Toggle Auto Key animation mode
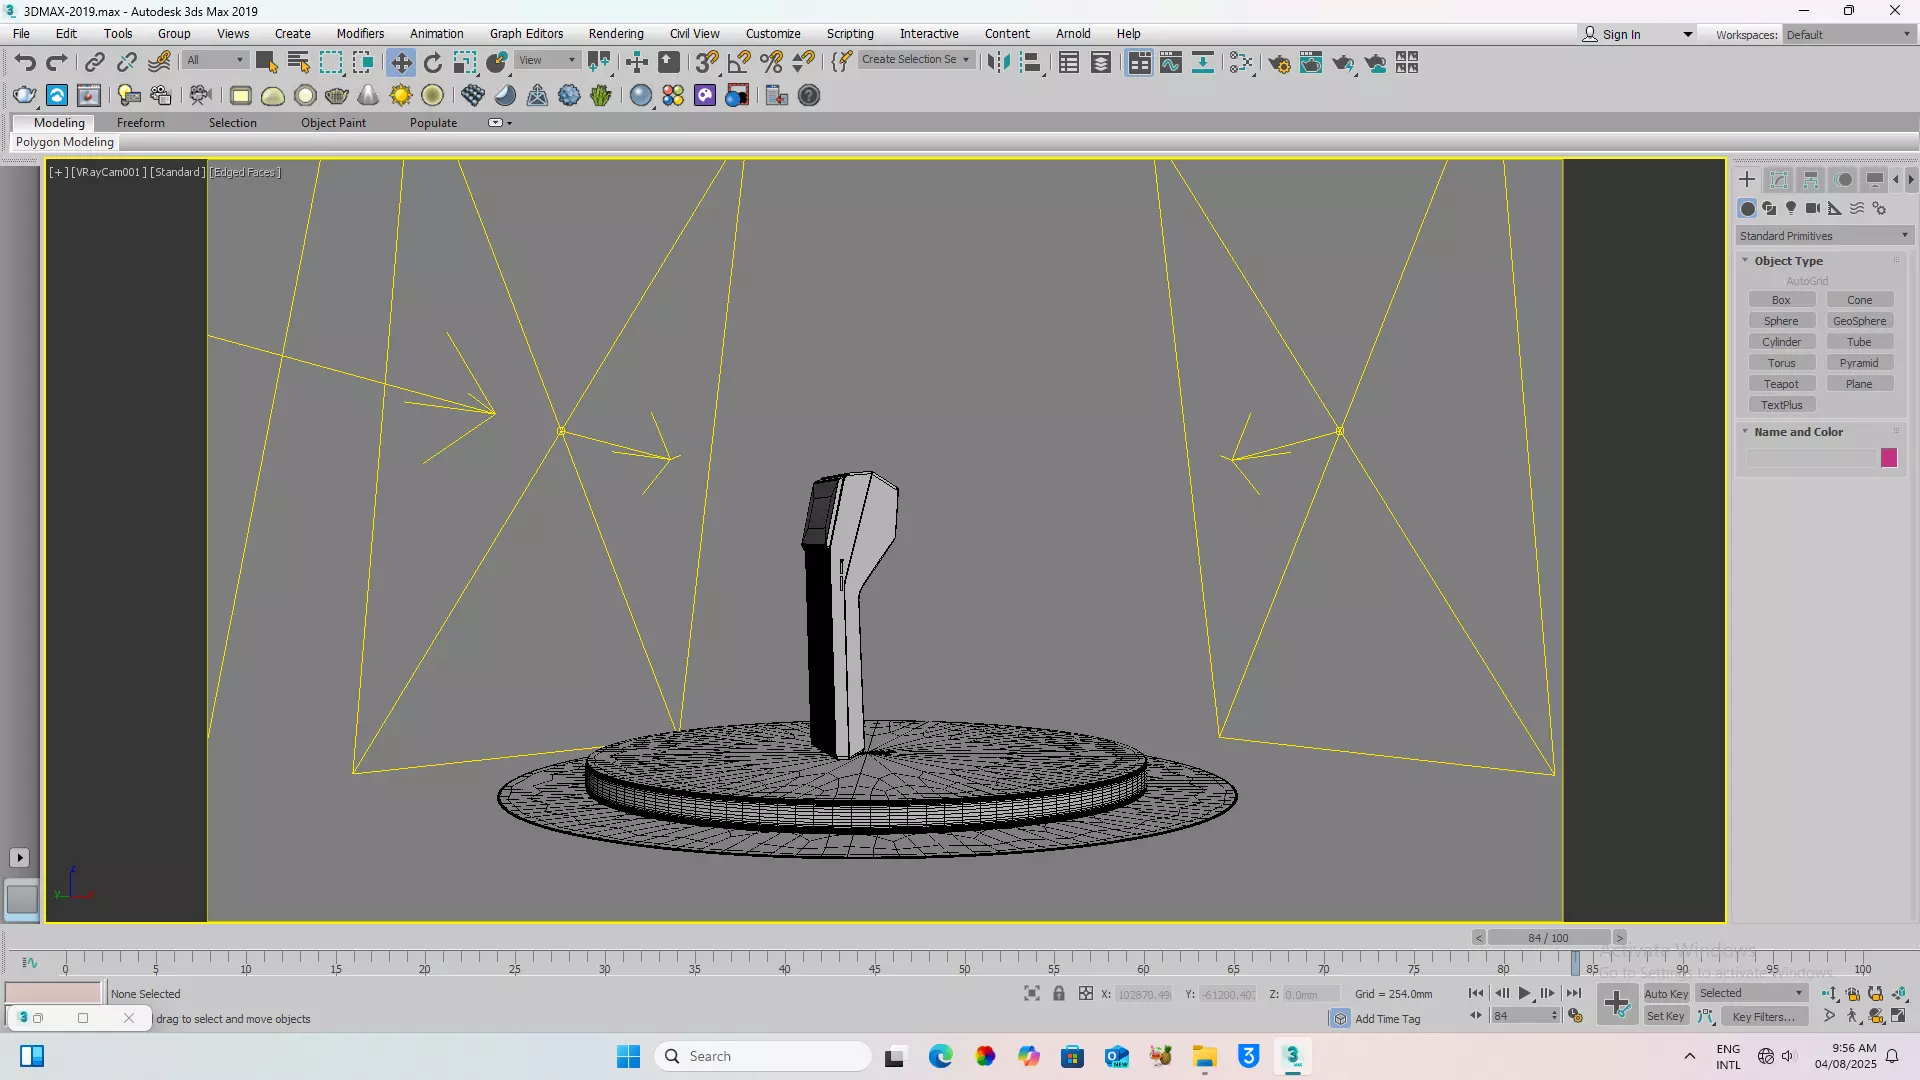 click(1665, 993)
